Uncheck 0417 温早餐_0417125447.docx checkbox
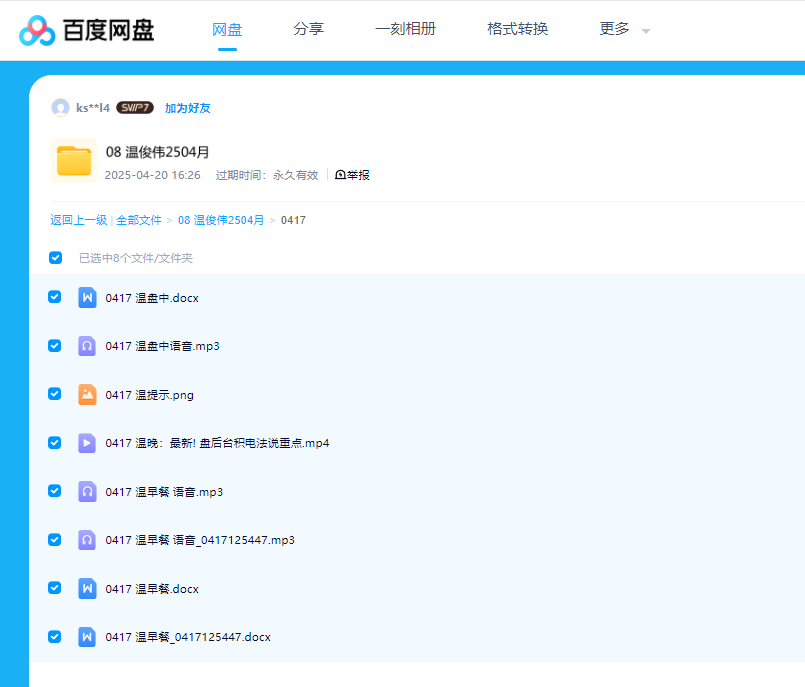805x687 pixels. pyautogui.click(x=55, y=636)
